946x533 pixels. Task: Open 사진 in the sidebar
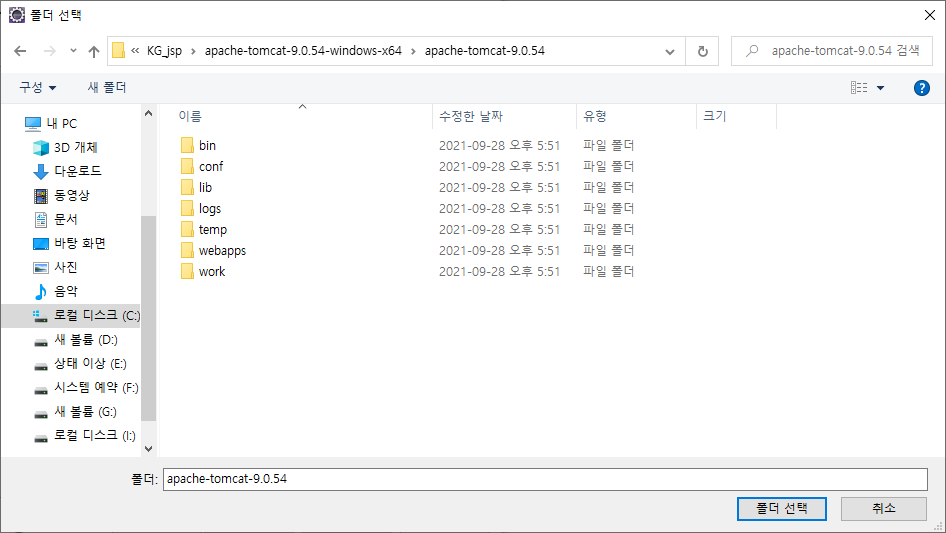click(x=66, y=267)
